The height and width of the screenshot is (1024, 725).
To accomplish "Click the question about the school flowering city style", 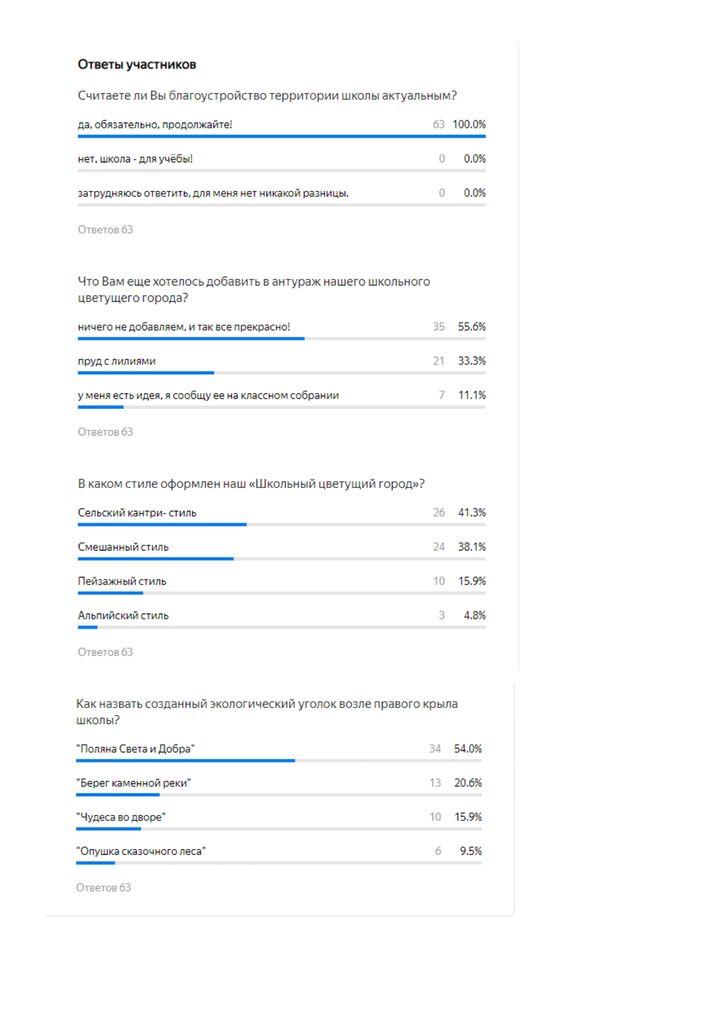I will pos(250,484).
